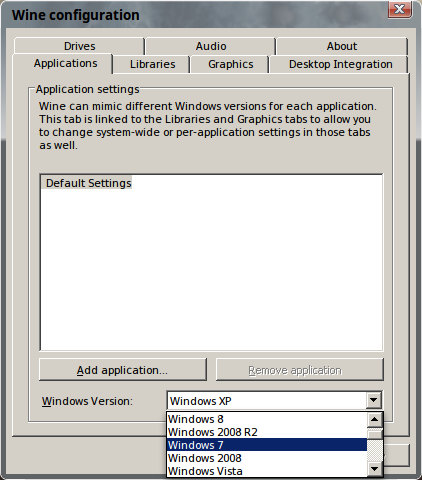This screenshot has width=422, height=480.
Task: Open the About tab
Action: point(342,46)
